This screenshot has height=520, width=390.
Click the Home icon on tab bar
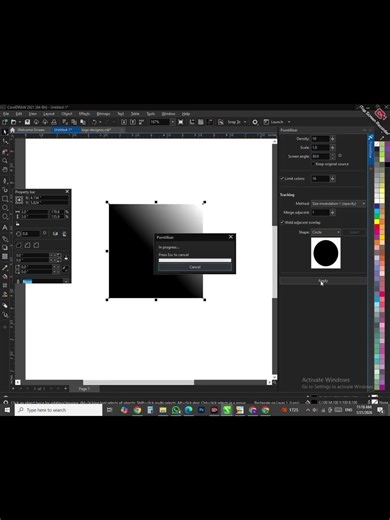pyautogui.click(x=12, y=130)
